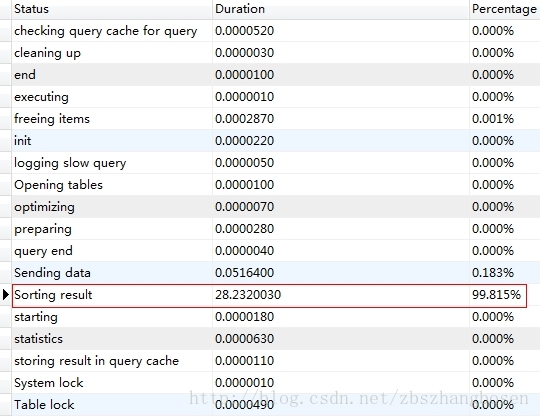Select the 'executing' status cell

click(112, 97)
